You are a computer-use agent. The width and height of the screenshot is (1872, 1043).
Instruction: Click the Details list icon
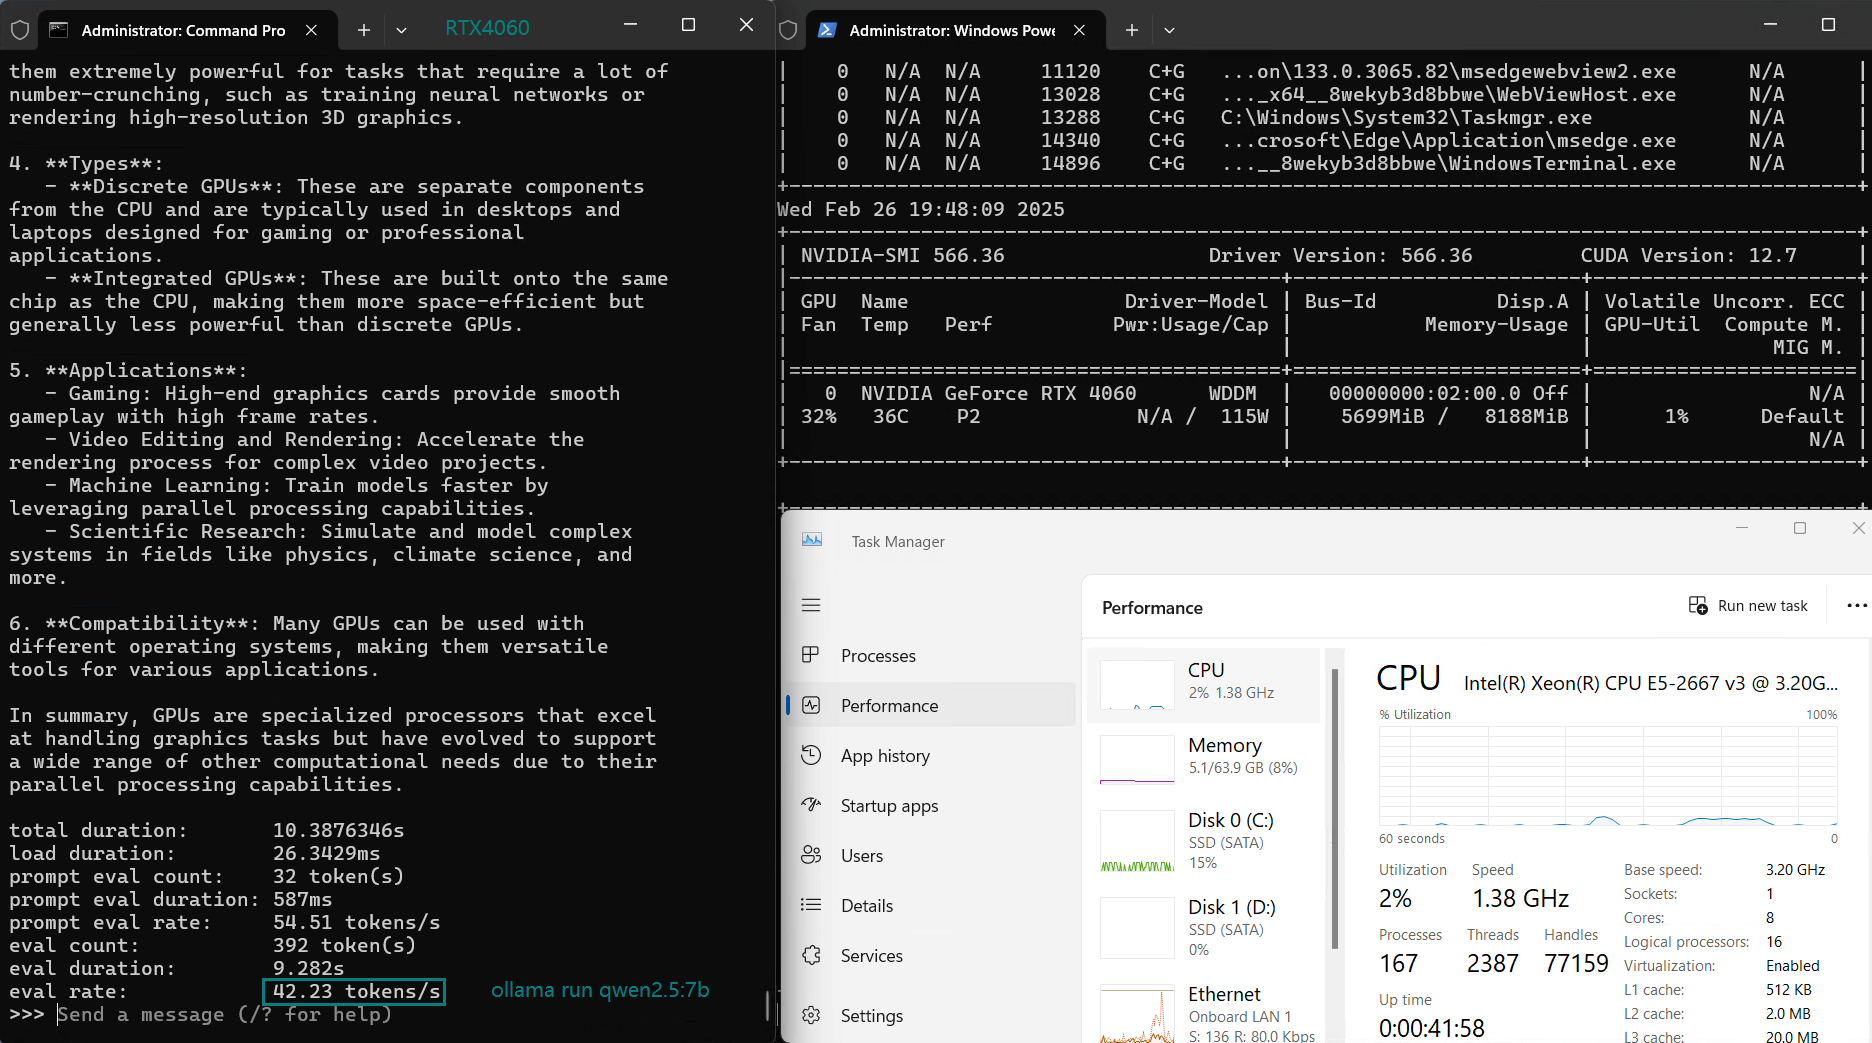811,905
